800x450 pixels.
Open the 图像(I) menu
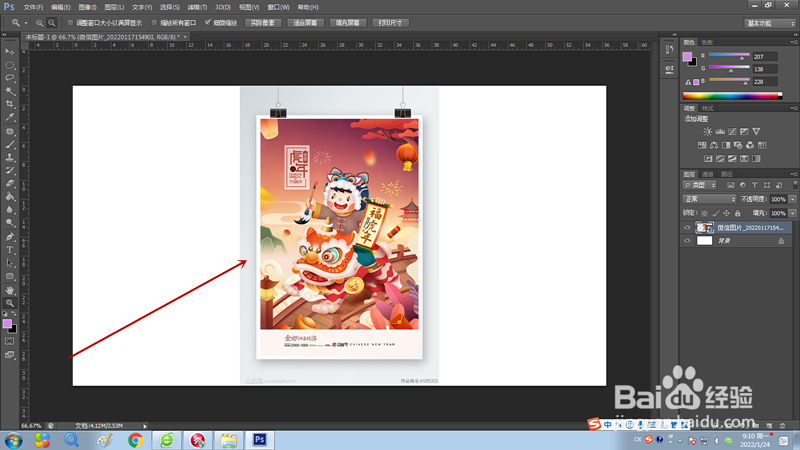(x=87, y=7)
